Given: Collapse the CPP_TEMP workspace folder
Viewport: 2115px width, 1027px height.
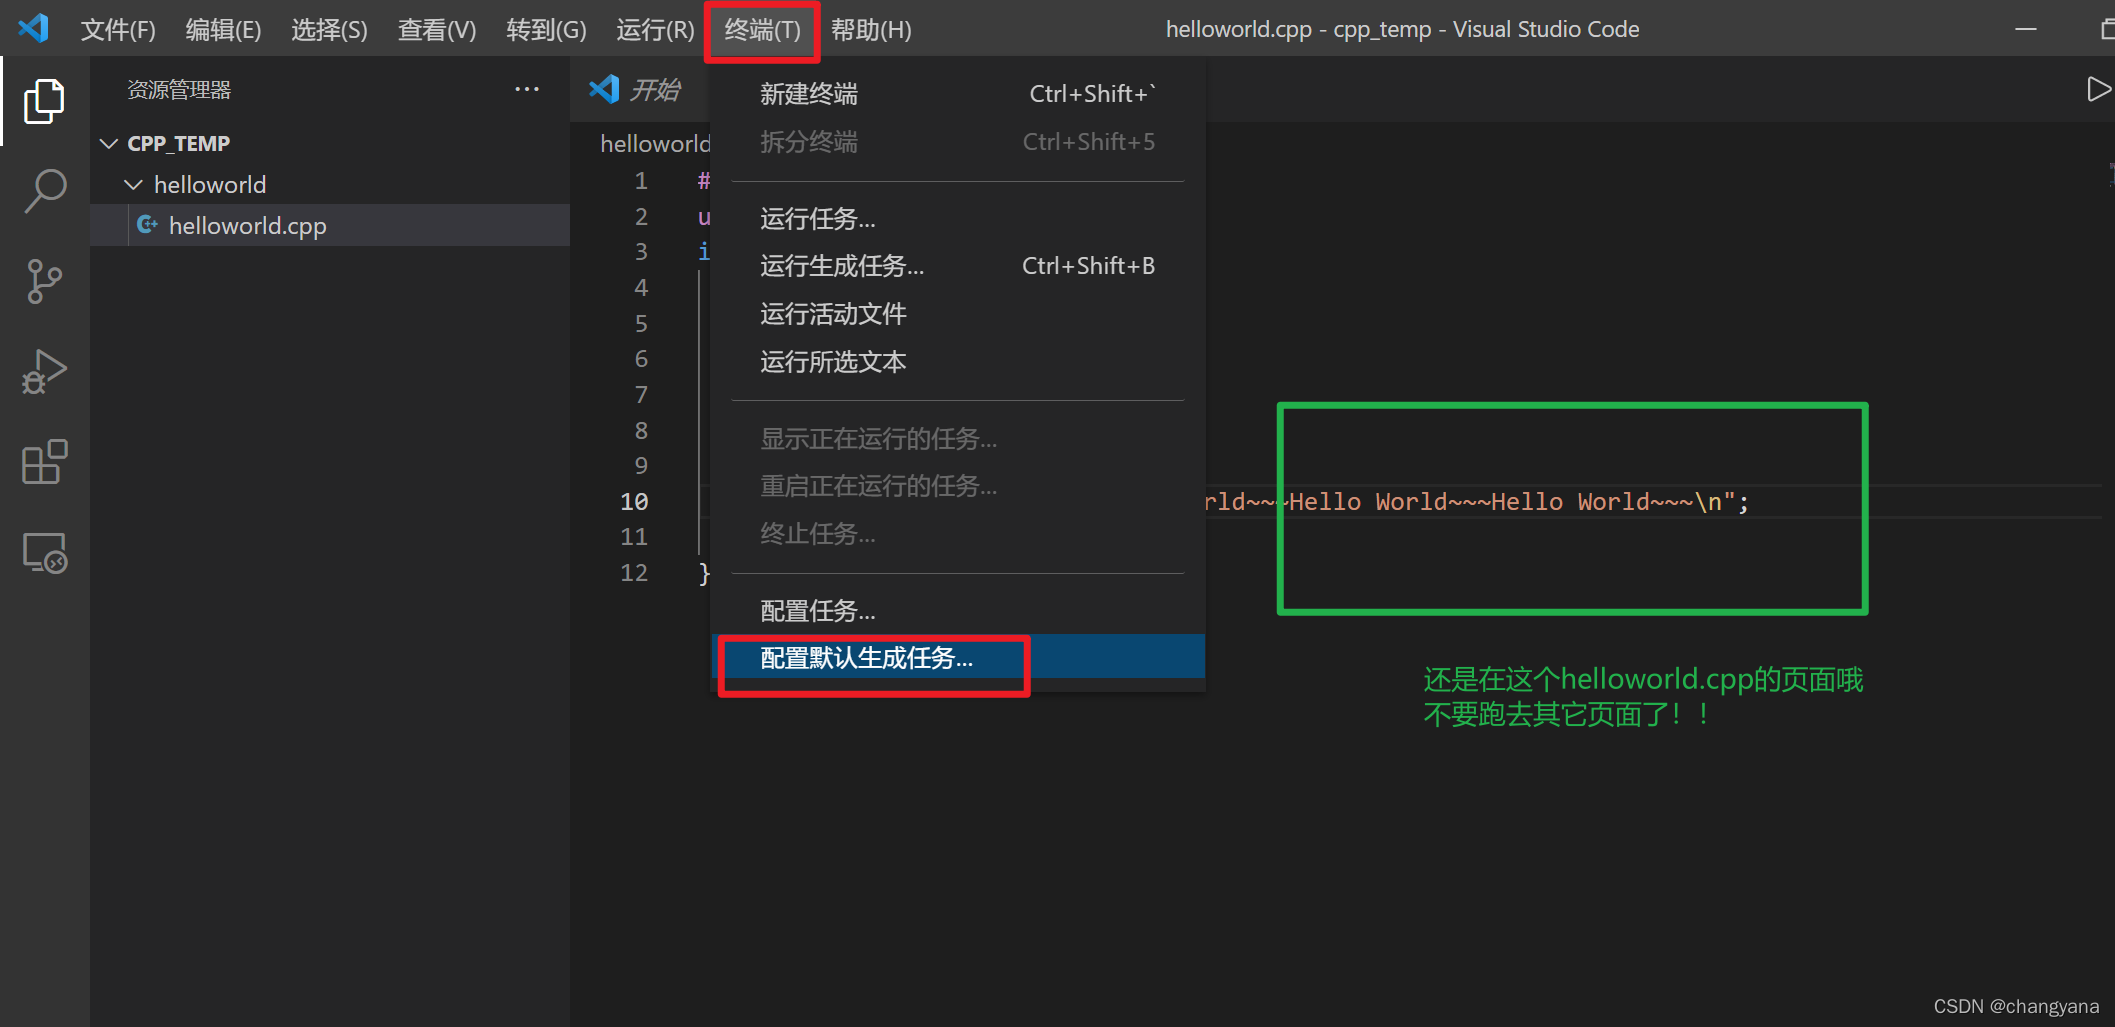Looking at the screenshot, I should click(x=109, y=144).
